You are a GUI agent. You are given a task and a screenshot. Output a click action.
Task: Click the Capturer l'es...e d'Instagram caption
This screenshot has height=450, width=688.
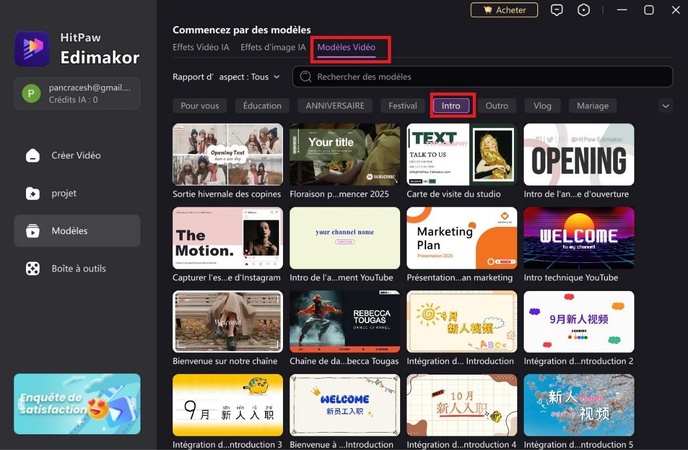pyautogui.click(x=226, y=278)
